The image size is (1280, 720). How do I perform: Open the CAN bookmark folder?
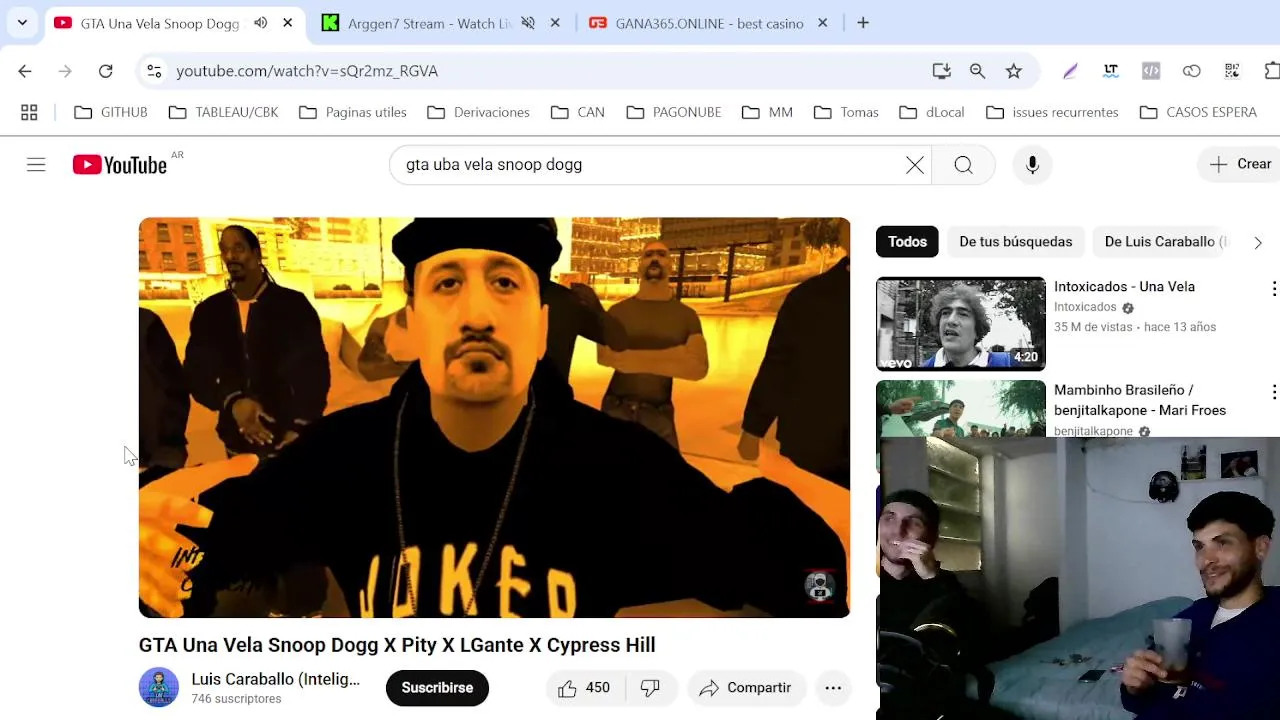[578, 112]
